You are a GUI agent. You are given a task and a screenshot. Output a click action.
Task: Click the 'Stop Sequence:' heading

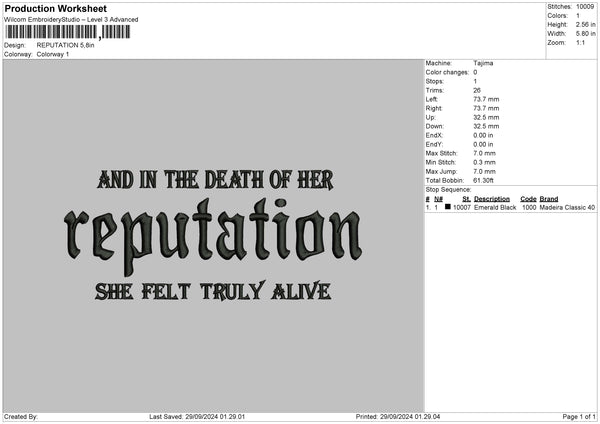(x=448, y=190)
